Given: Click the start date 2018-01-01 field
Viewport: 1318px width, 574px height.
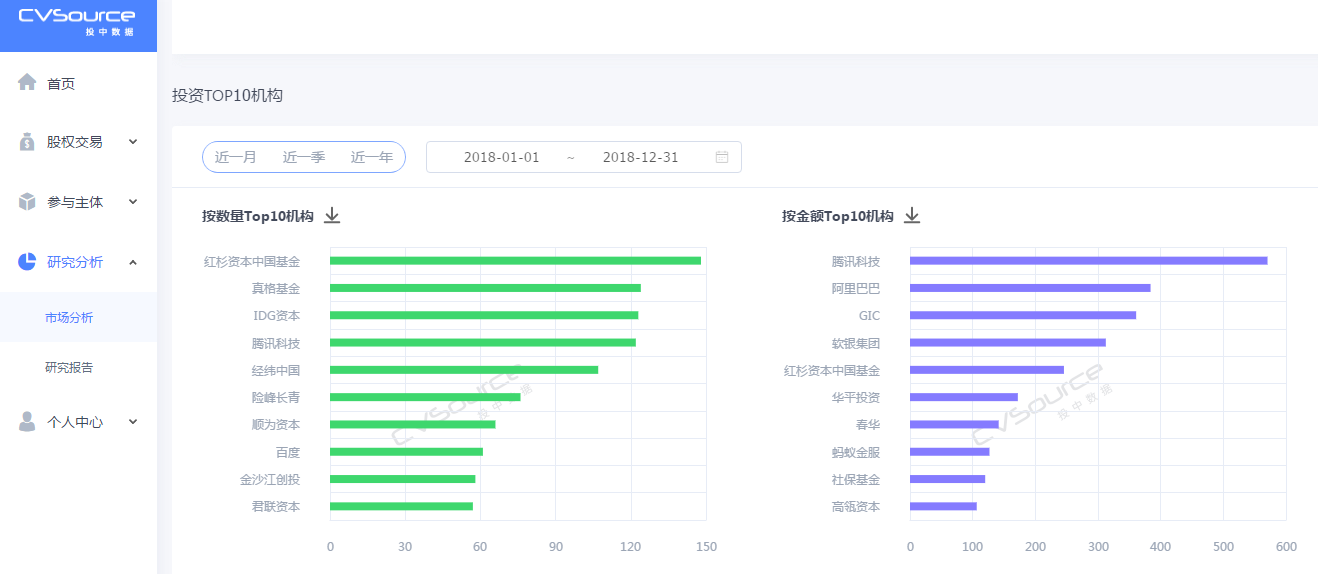Looking at the screenshot, I should click(x=501, y=157).
